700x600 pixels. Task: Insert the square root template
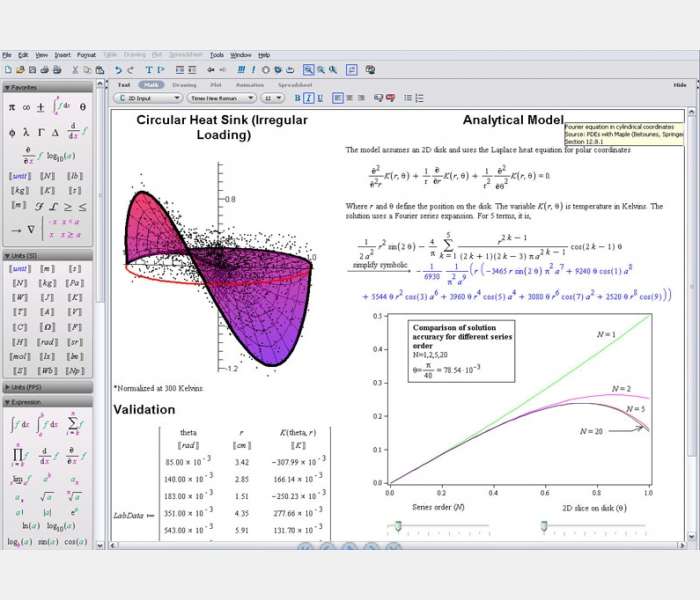(x=48, y=497)
